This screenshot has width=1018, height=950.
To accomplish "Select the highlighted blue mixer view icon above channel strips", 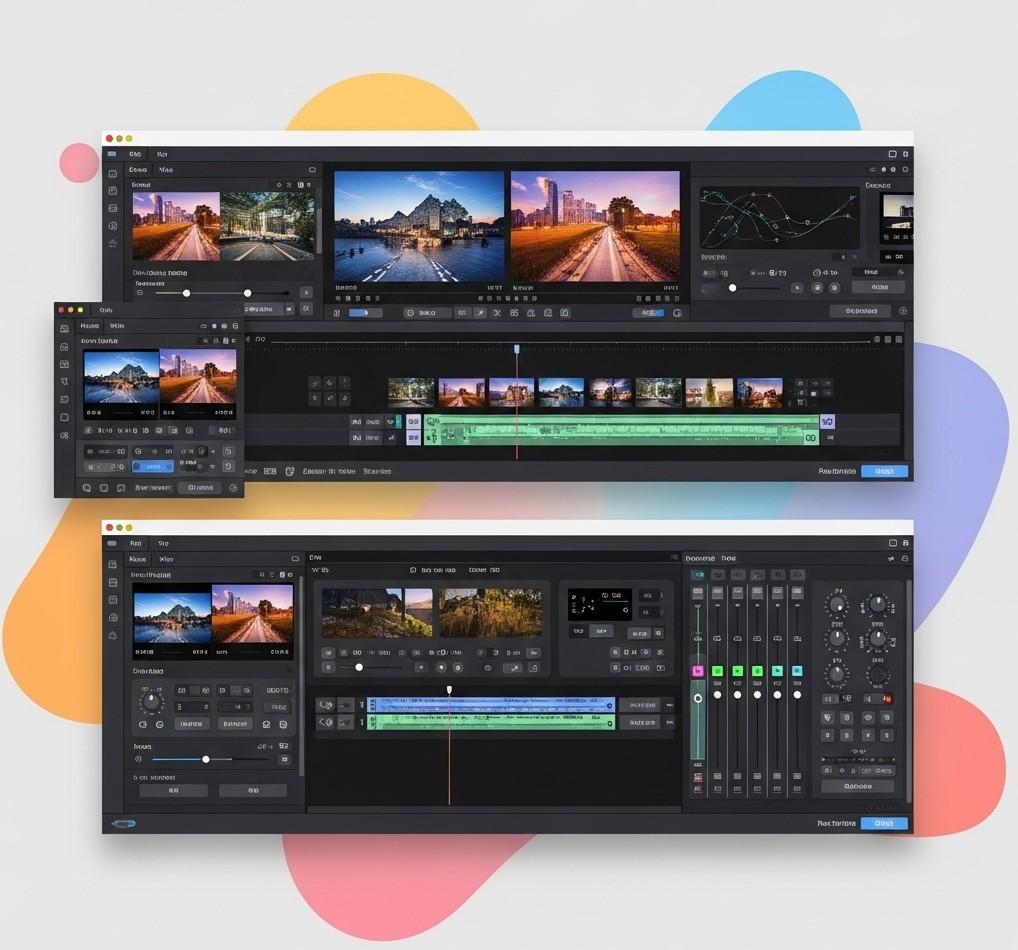I will click(x=698, y=575).
